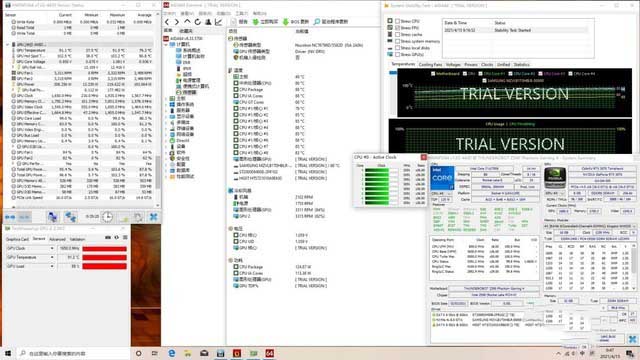Click the taskbar search box

coord(73,353)
